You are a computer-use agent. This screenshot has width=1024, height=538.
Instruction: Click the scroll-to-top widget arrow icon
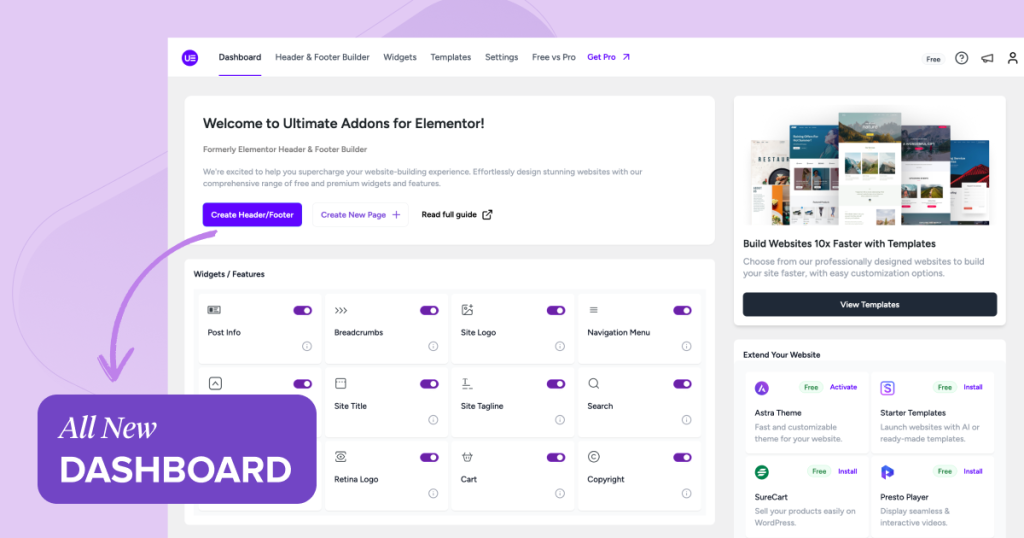216,383
